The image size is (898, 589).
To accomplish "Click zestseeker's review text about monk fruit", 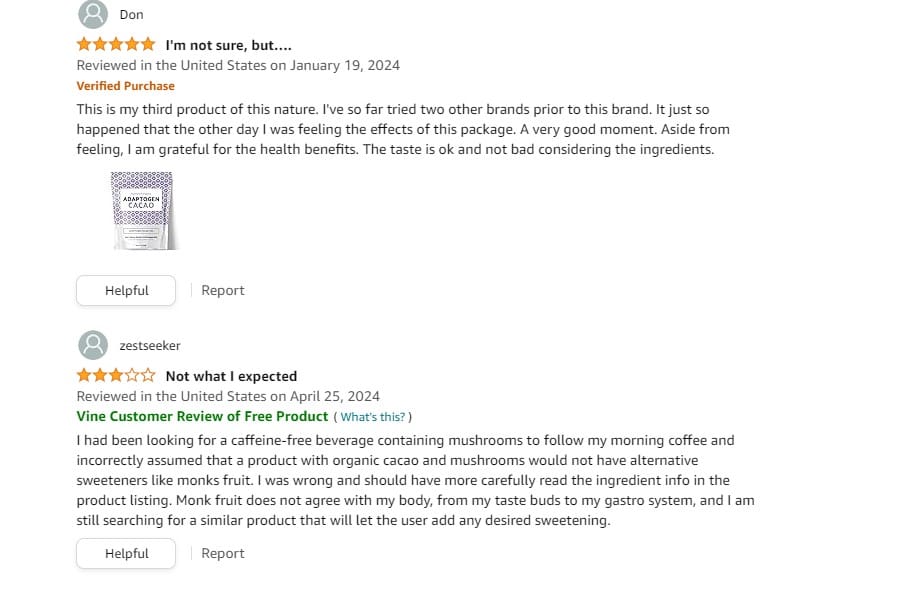I will (415, 480).
